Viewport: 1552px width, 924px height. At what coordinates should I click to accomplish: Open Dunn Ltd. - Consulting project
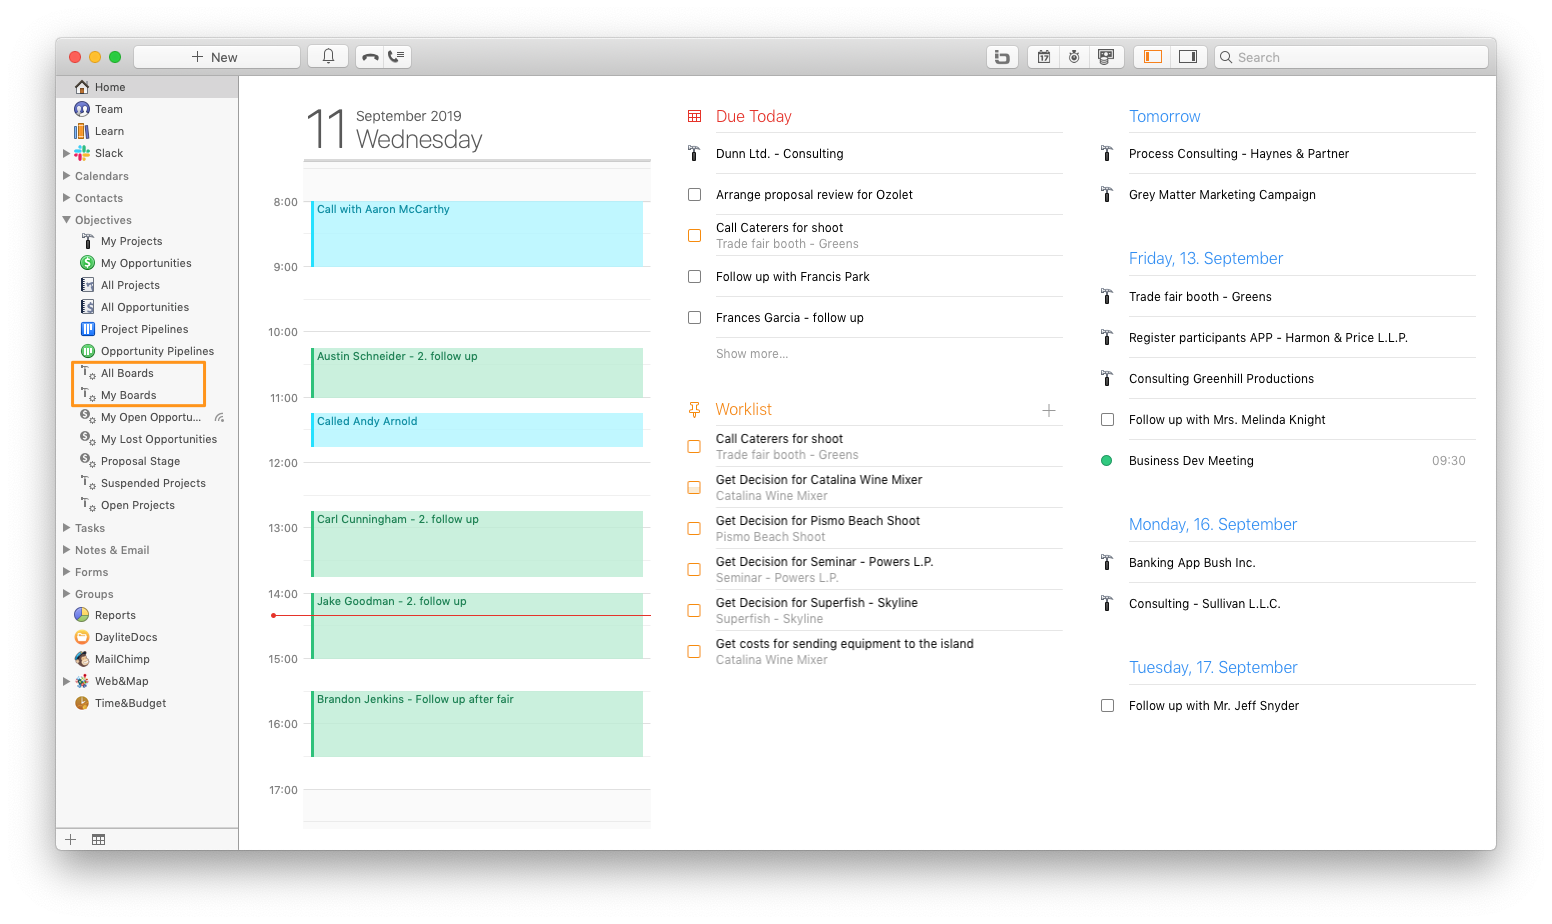coord(779,154)
